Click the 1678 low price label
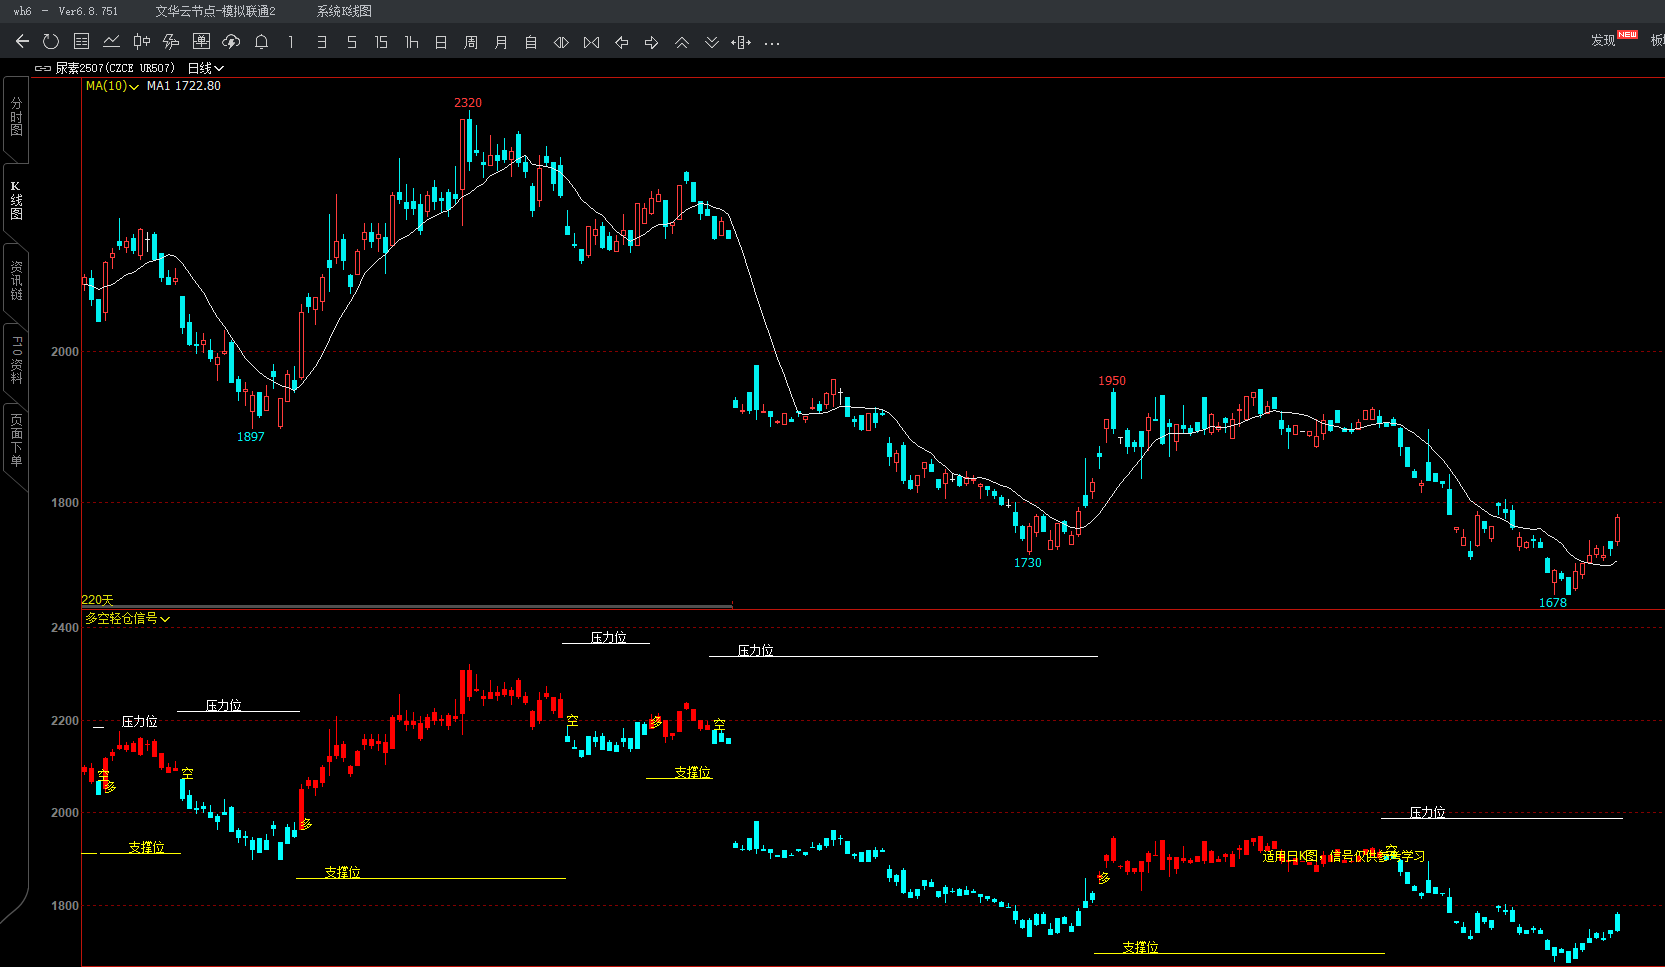This screenshot has height=967, width=1665. 1553,603
